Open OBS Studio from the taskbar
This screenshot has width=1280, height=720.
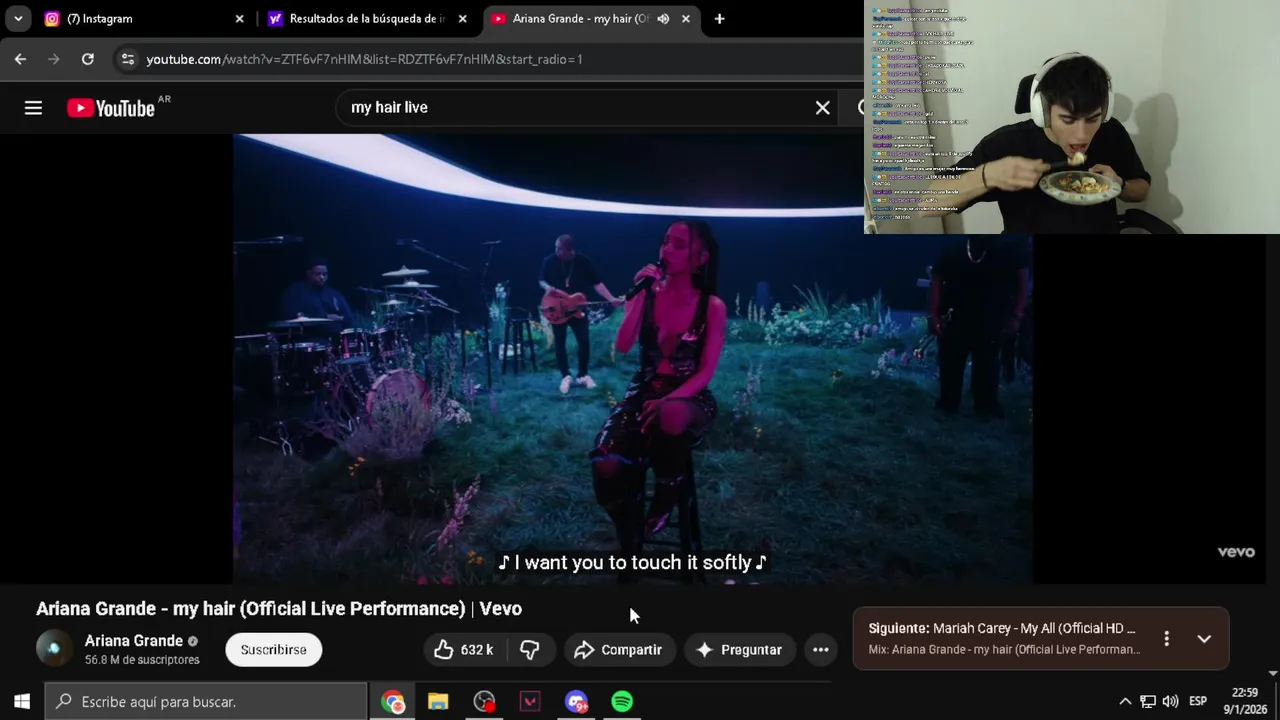[484, 702]
